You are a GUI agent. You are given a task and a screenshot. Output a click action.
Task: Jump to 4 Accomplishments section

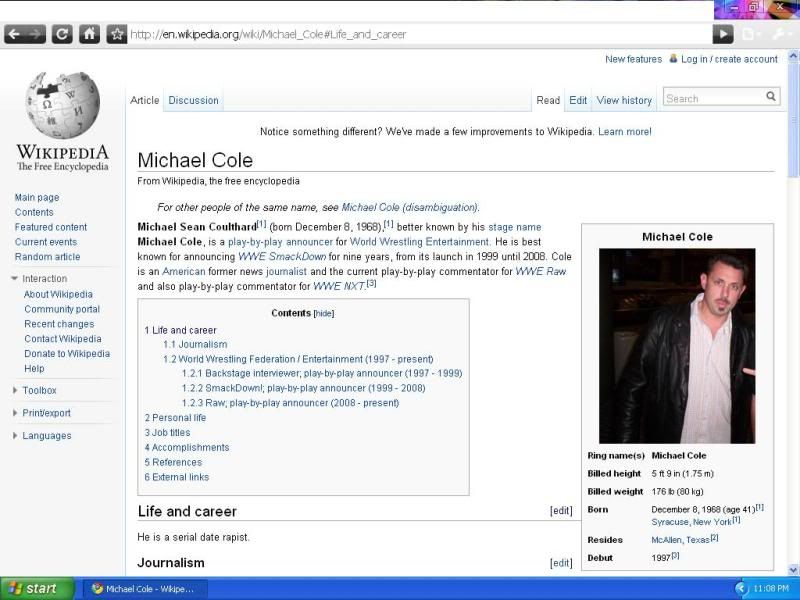point(186,447)
